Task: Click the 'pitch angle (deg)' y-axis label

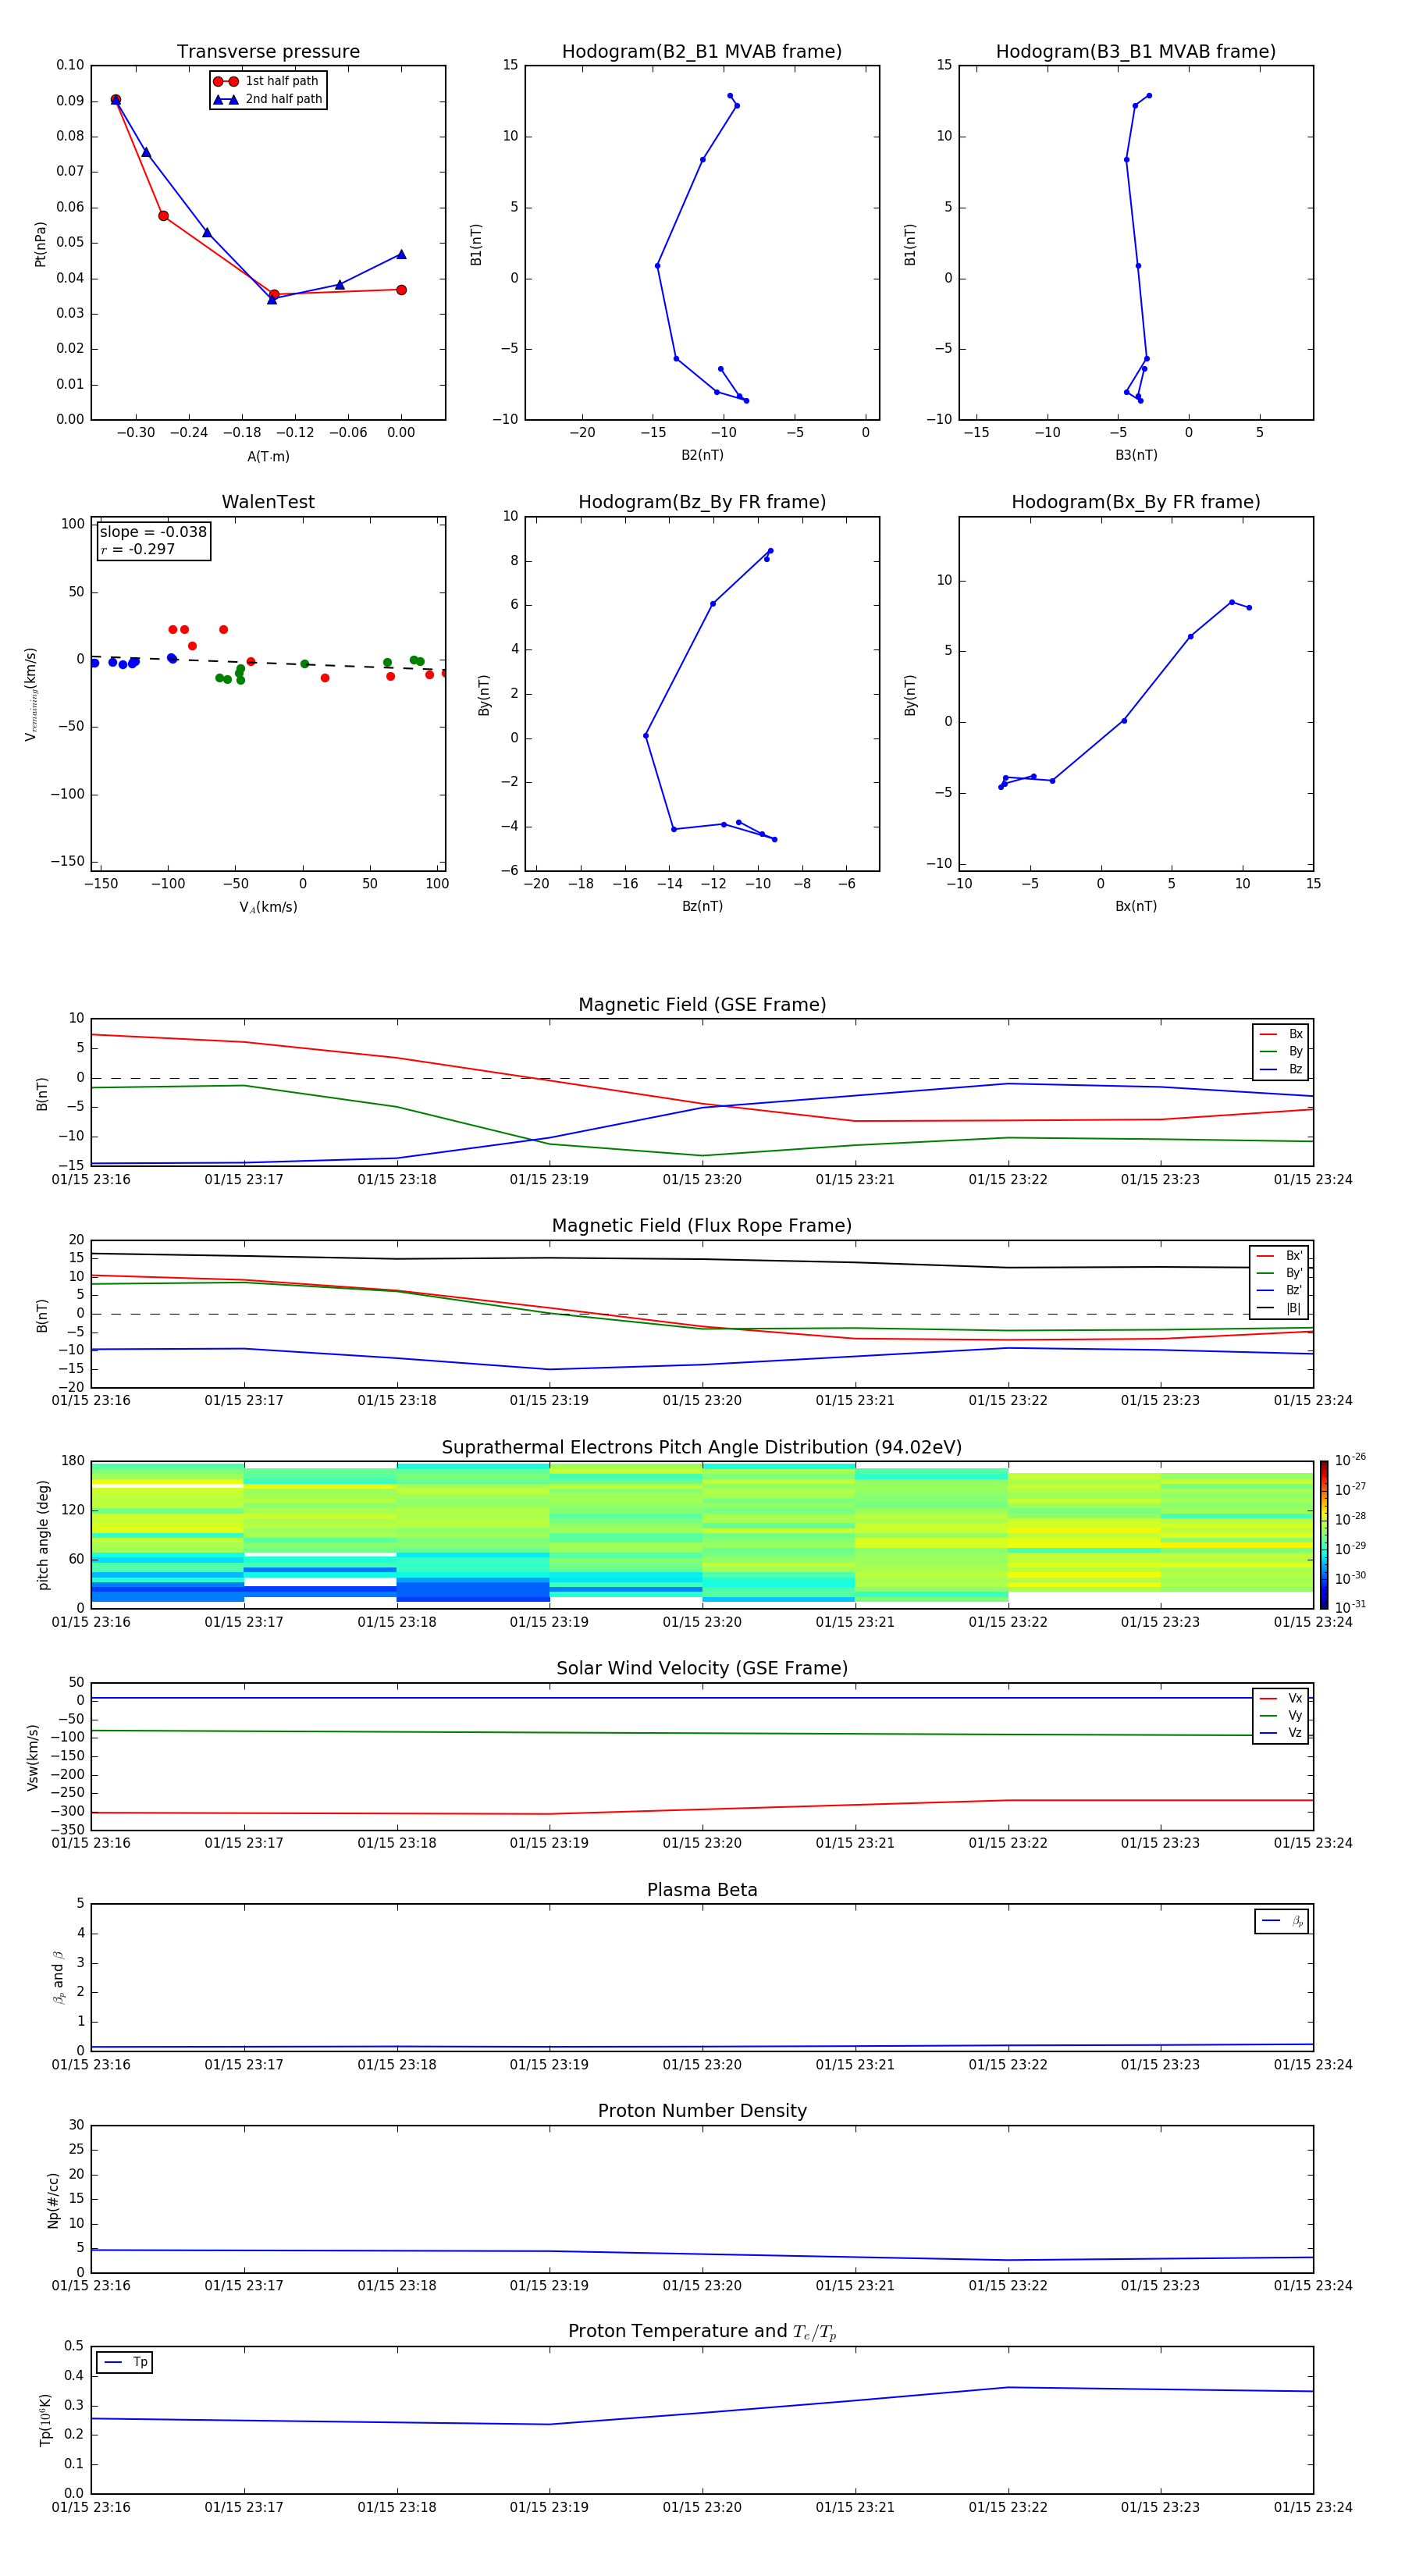Action: point(43,1535)
